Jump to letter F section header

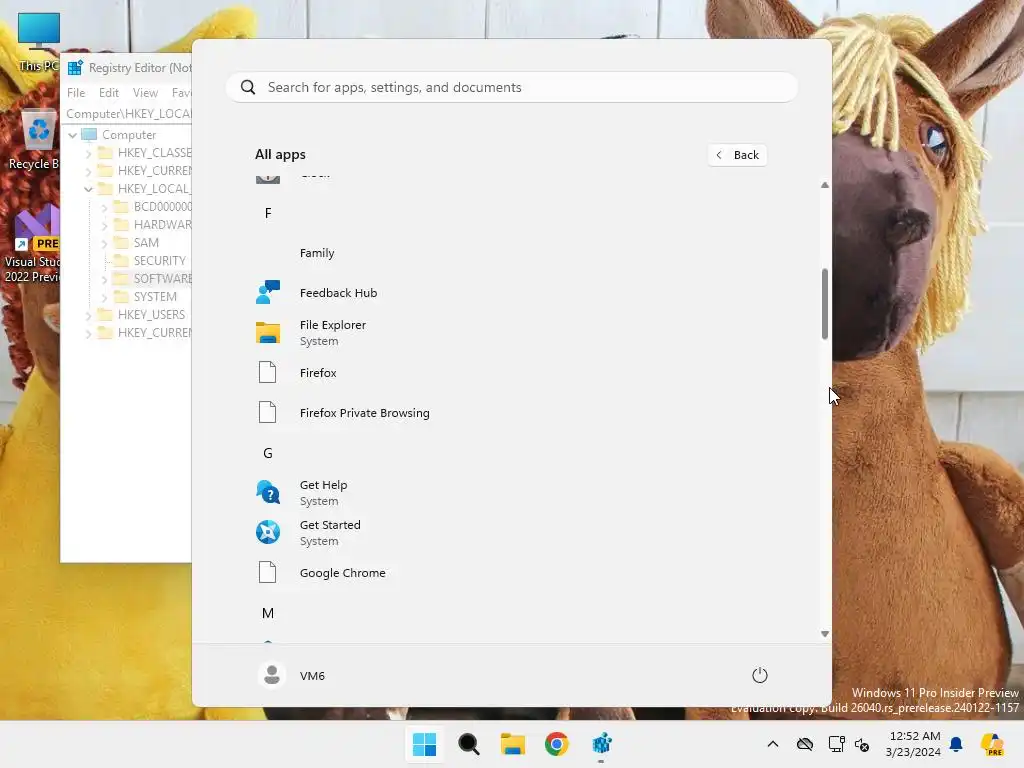point(268,213)
